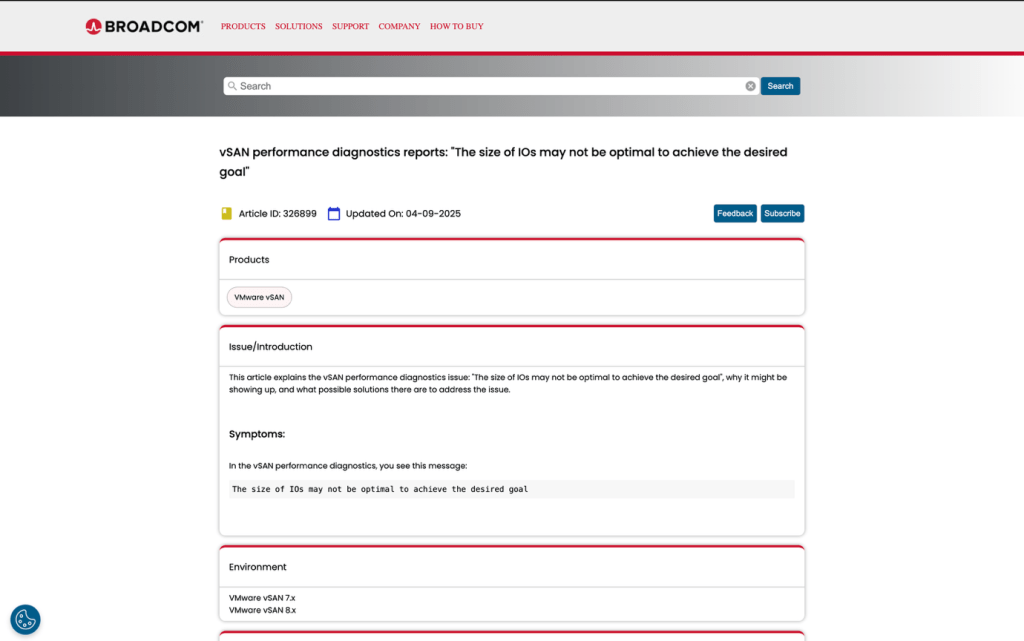Click the blue Search button
Viewport: 1024px width, 641px height.
780,86
